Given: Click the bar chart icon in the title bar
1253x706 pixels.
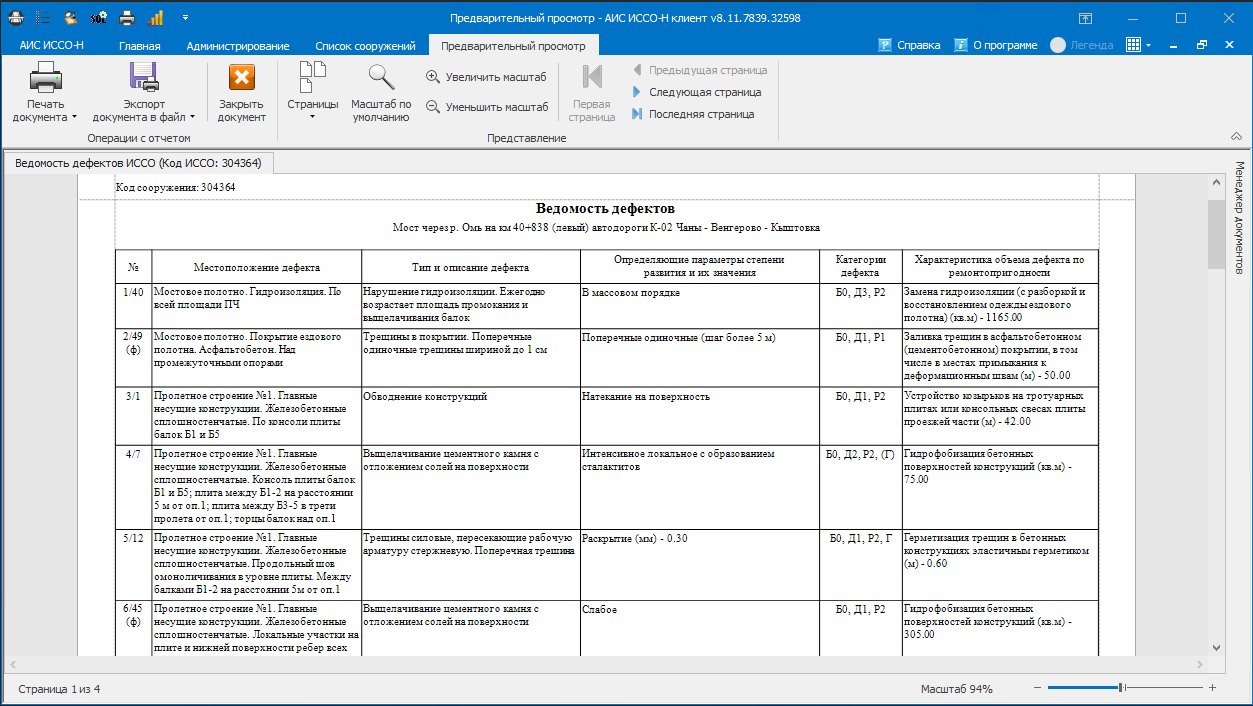Looking at the screenshot, I should point(155,18).
